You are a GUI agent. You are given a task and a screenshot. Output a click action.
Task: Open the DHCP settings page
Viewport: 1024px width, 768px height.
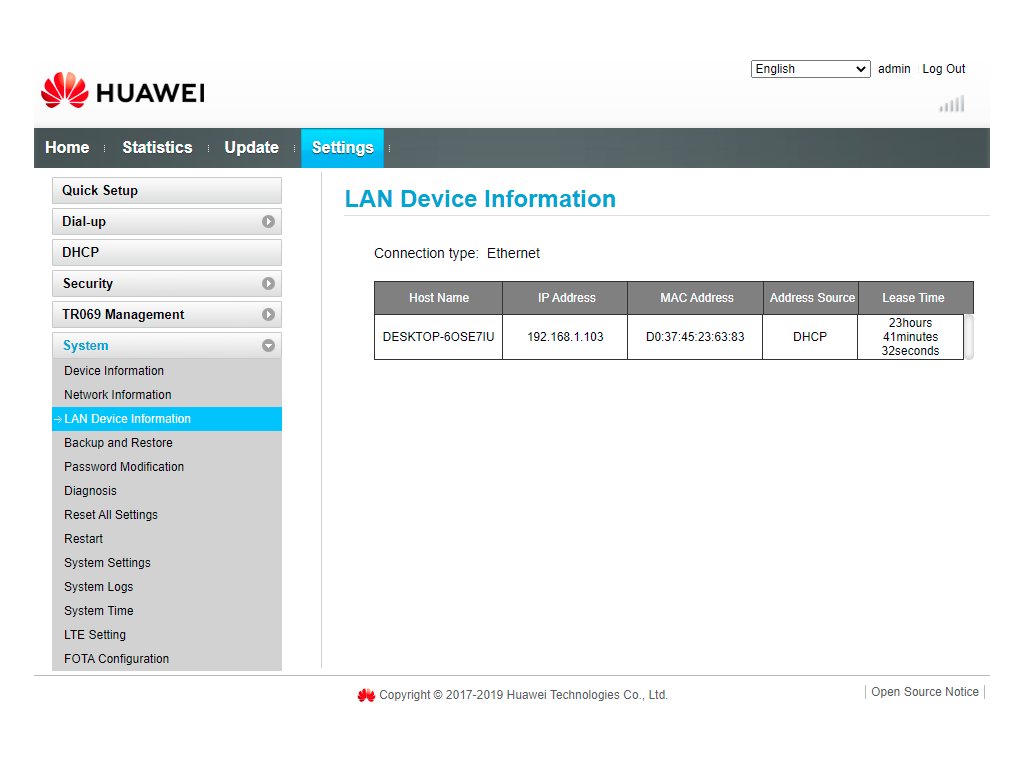tap(166, 253)
